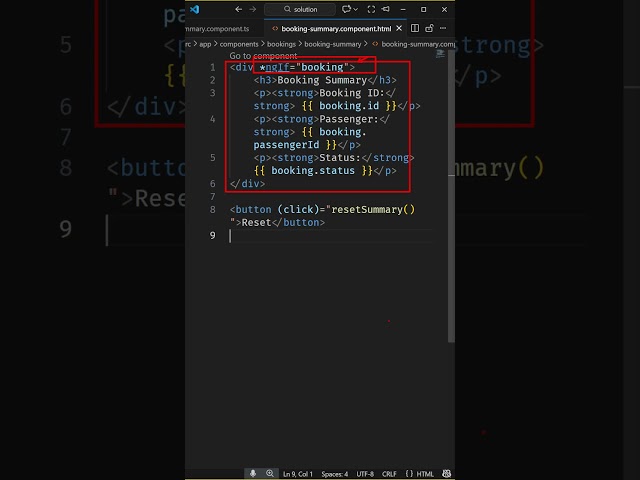
Task: Click the vertical editor scrollbar
Action: (x=451, y=196)
